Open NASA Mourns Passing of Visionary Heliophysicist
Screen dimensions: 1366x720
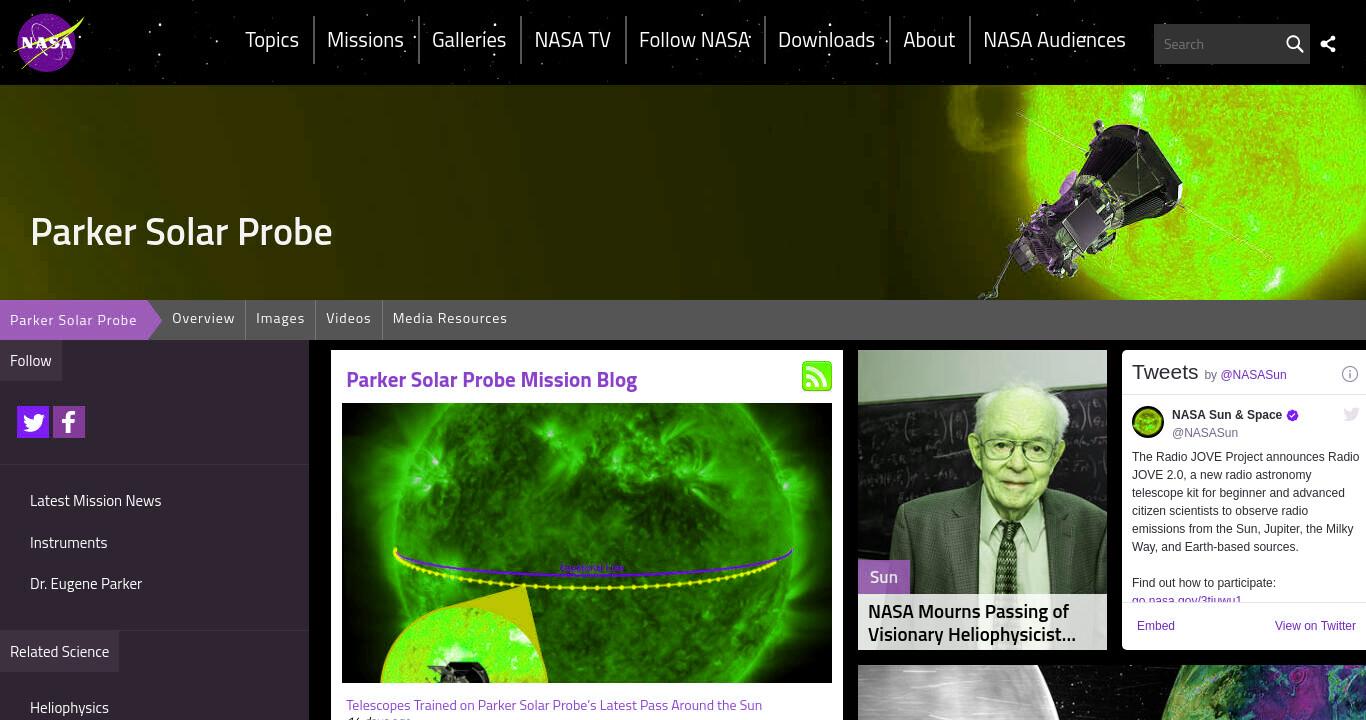click(972, 623)
